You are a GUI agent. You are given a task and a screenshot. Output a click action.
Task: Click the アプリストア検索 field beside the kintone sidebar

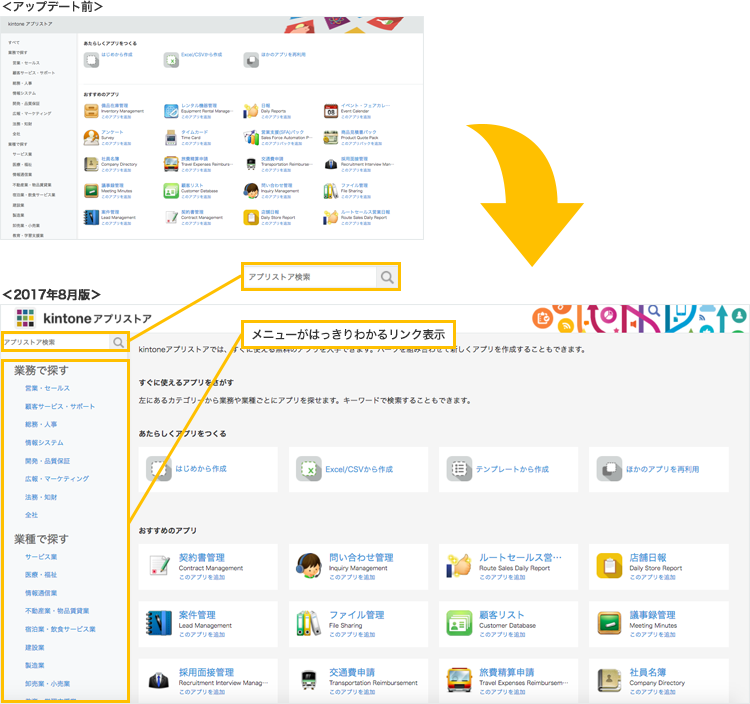click(x=55, y=342)
